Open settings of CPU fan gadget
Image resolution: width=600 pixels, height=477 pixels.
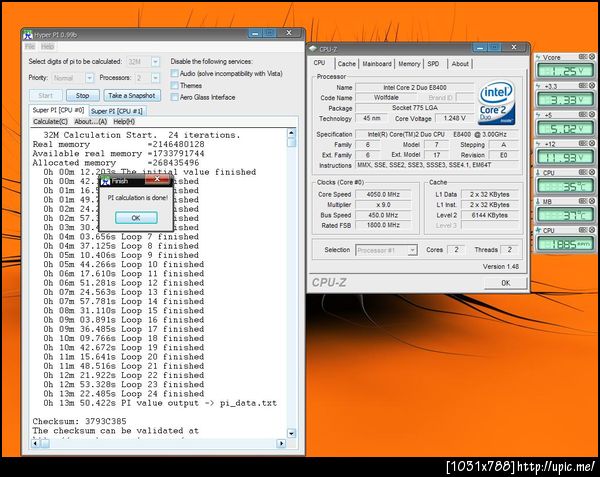point(583,230)
